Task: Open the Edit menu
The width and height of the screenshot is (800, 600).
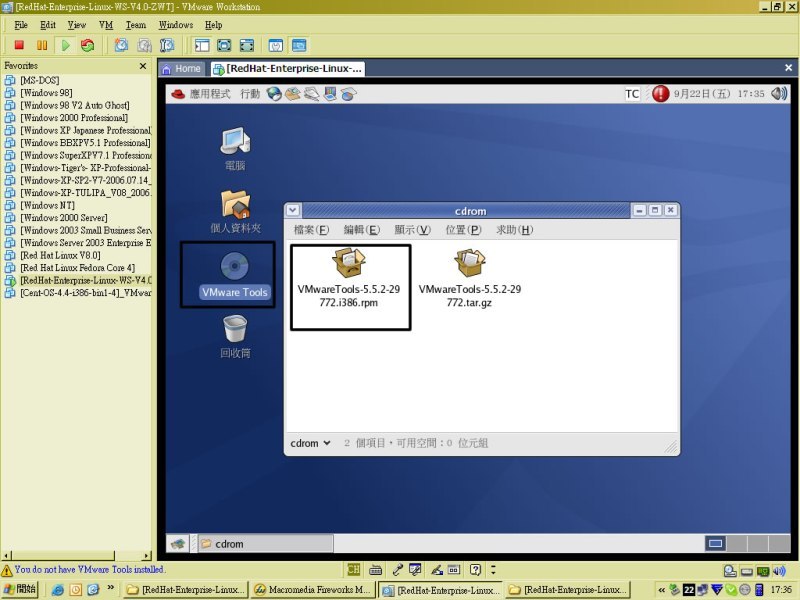Action: [48, 25]
